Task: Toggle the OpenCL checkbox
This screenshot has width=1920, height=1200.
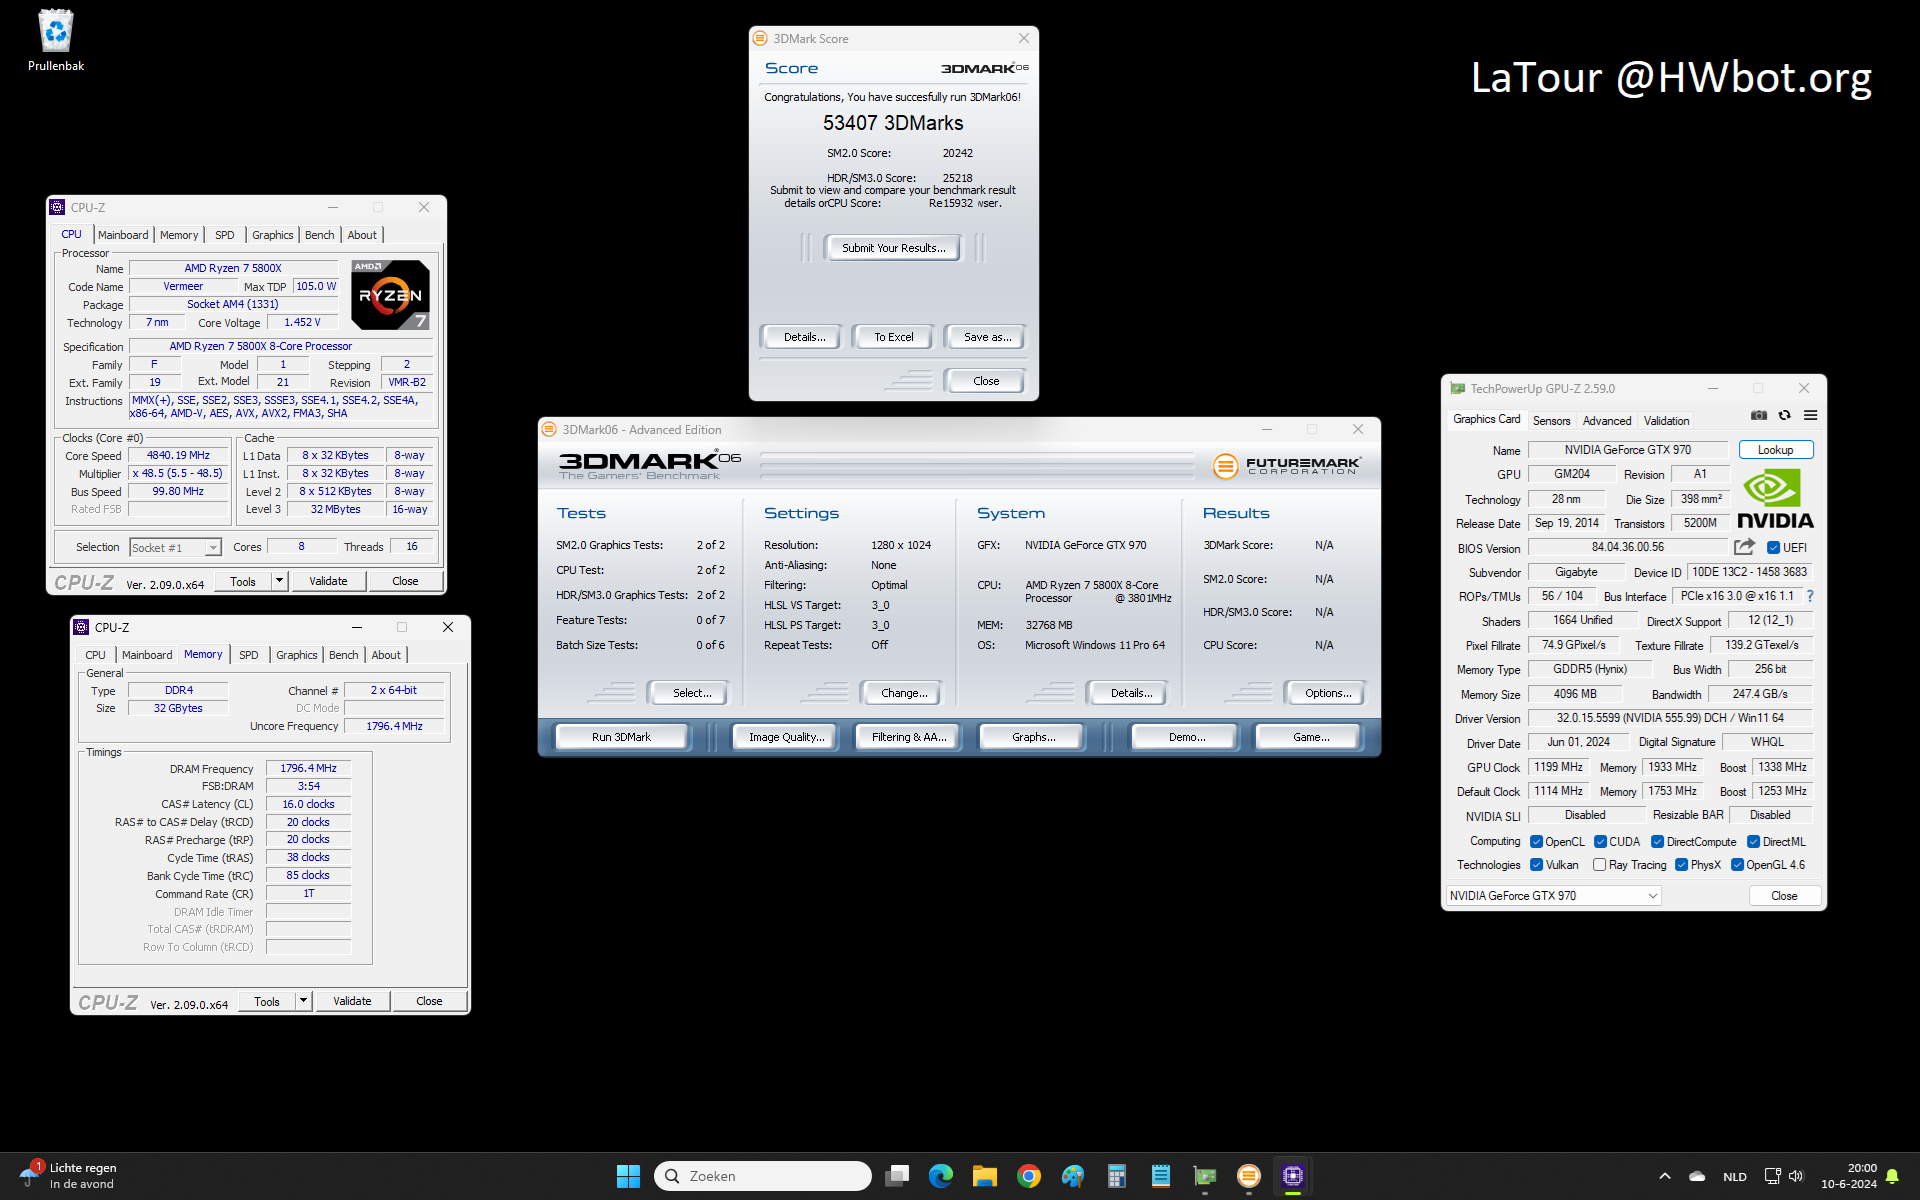Action: (x=1536, y=841)
